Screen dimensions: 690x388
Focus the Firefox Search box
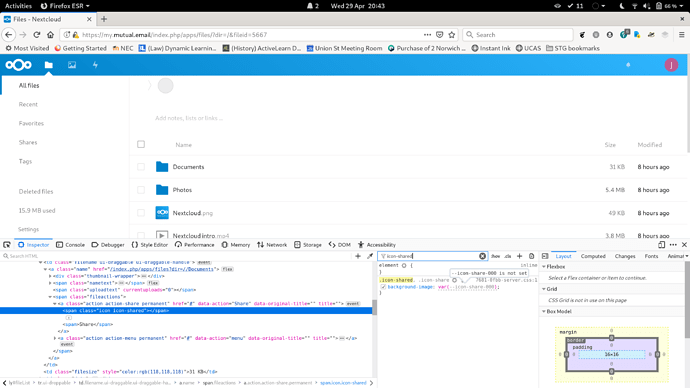tap(518, 35)
